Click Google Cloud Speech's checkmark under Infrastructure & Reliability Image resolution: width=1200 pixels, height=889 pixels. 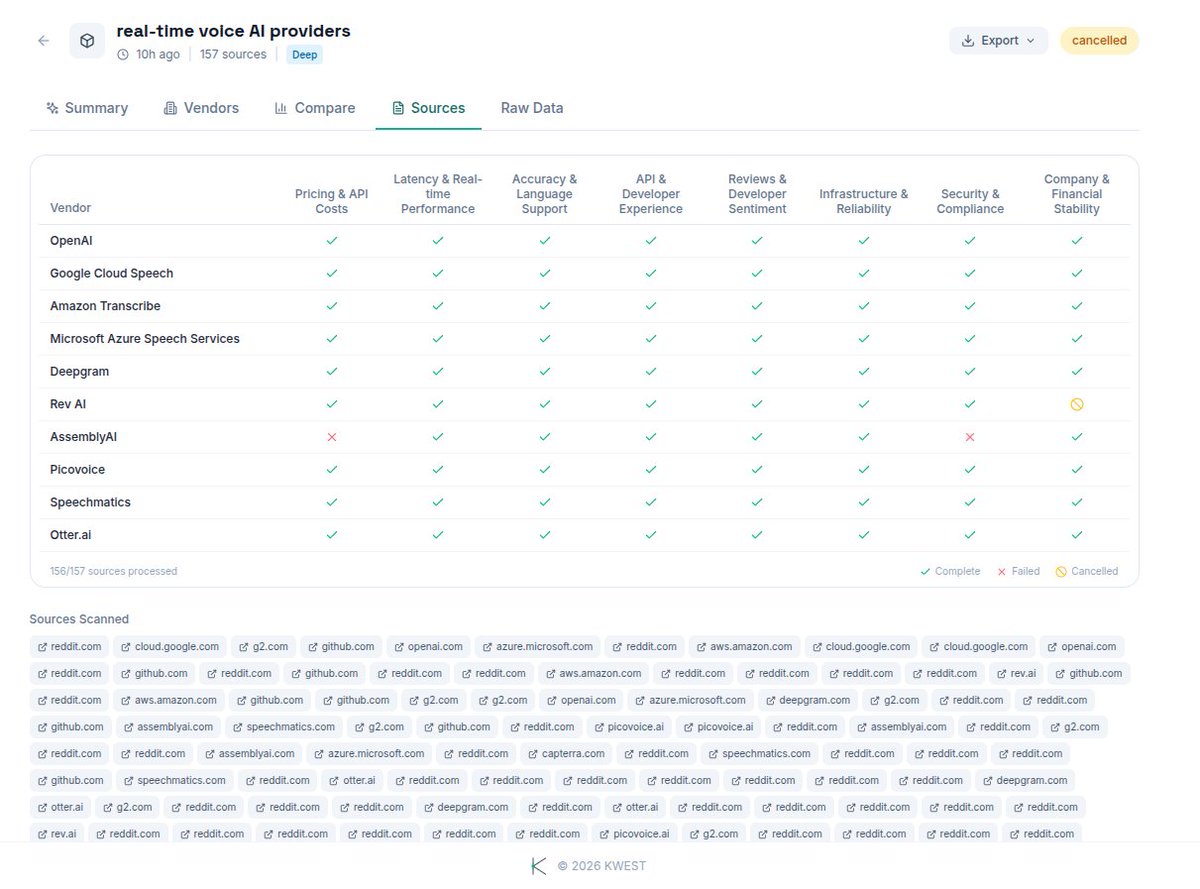click(864, 274)
